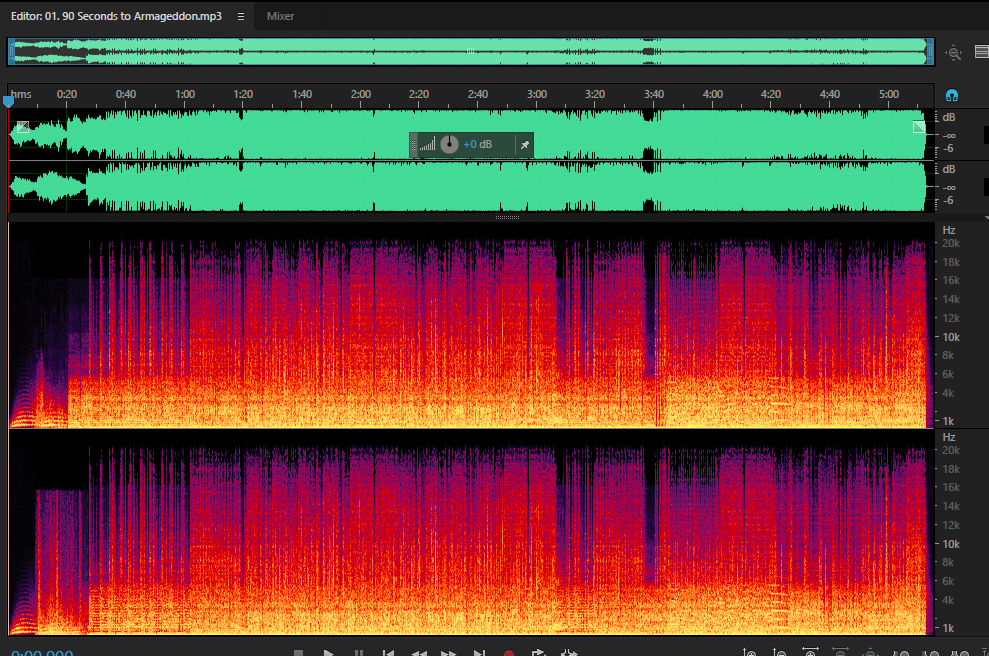Move playhead to previous with transport button
Viewport: 989px width, 656px height.
pos(389,653)
